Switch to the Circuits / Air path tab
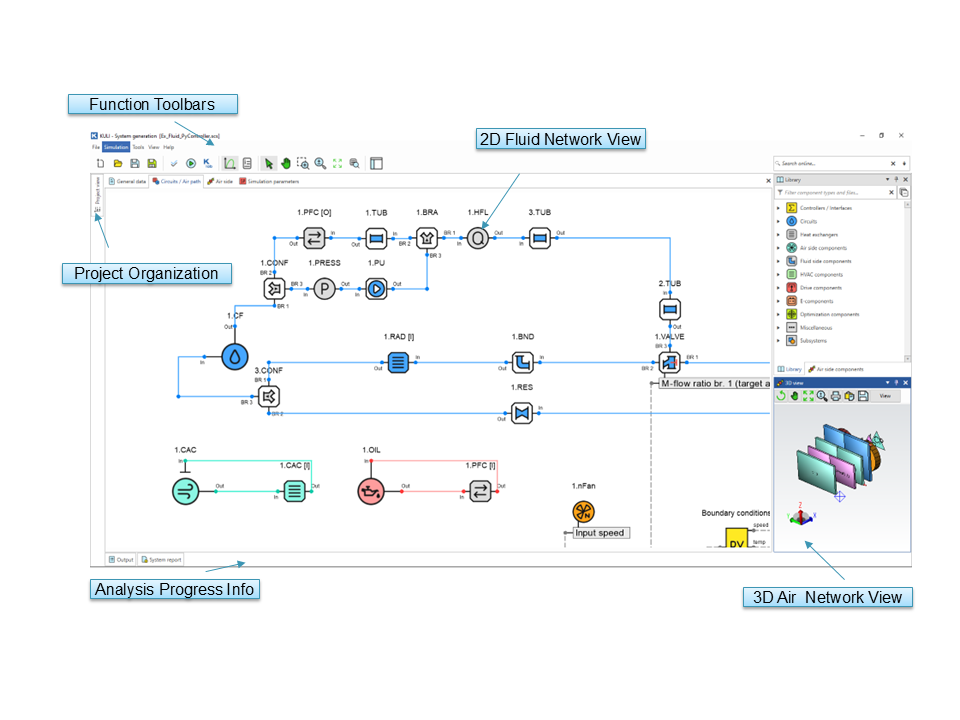The image size is (960, 720). coord(176,181)
